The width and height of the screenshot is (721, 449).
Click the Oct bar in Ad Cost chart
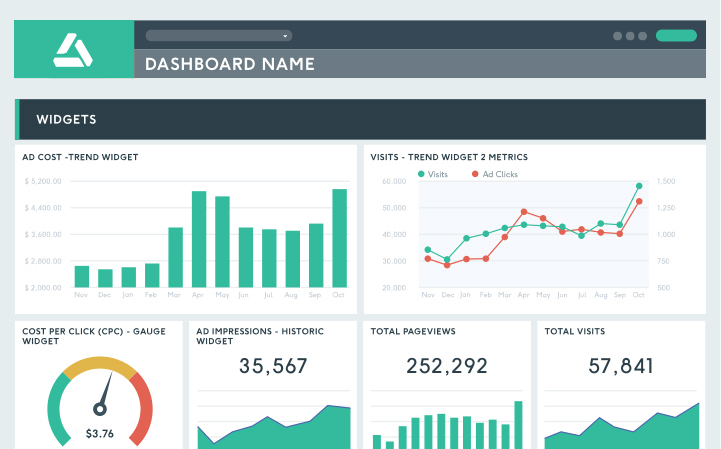click(x=339, y=238)
